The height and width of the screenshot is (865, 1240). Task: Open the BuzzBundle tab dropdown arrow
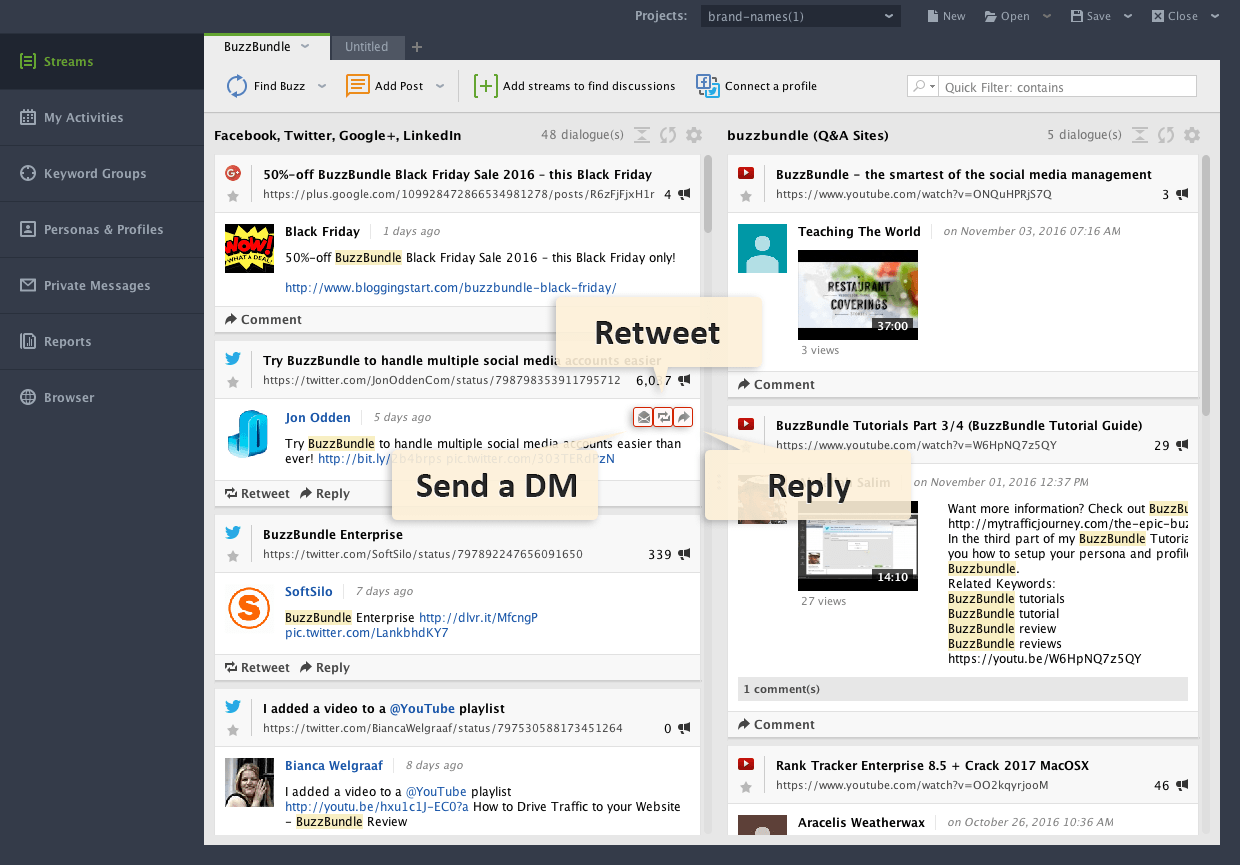305,46
